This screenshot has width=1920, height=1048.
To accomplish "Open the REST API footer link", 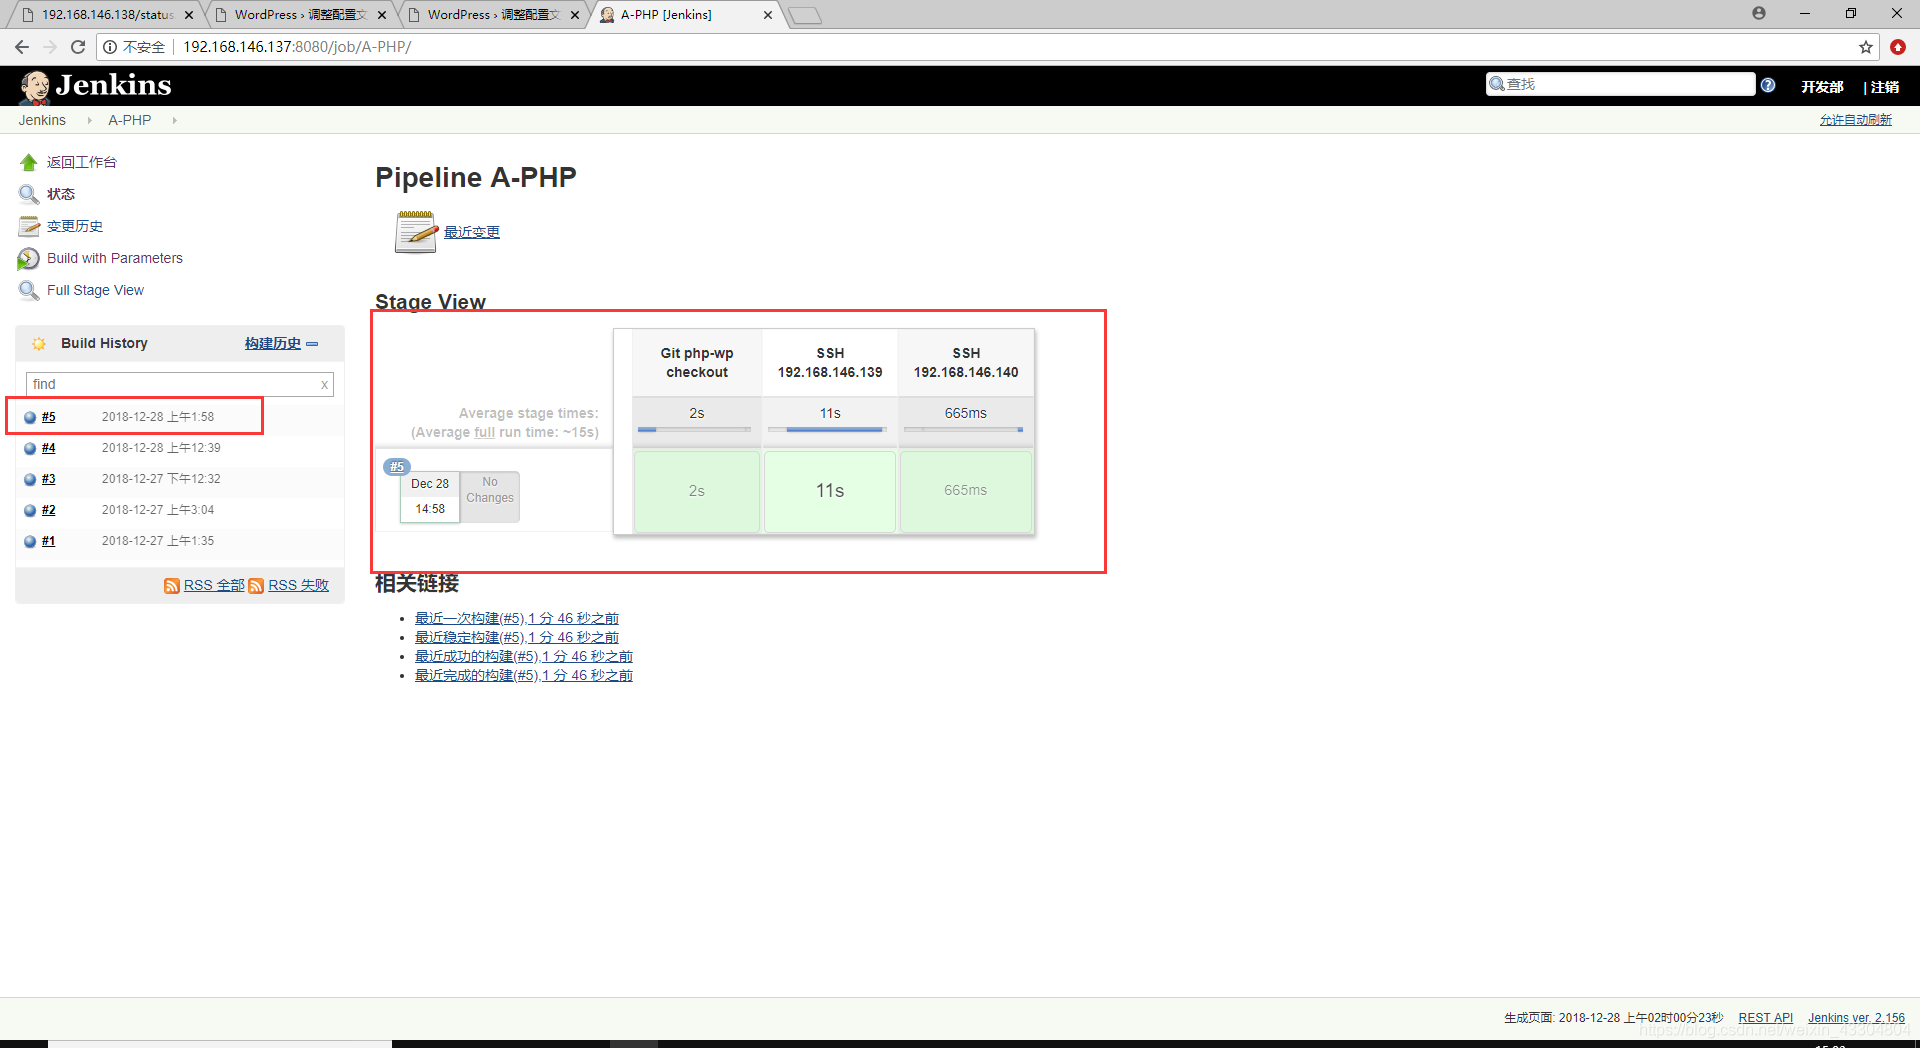I will pyautogui.click(x=1766, y=1018).
